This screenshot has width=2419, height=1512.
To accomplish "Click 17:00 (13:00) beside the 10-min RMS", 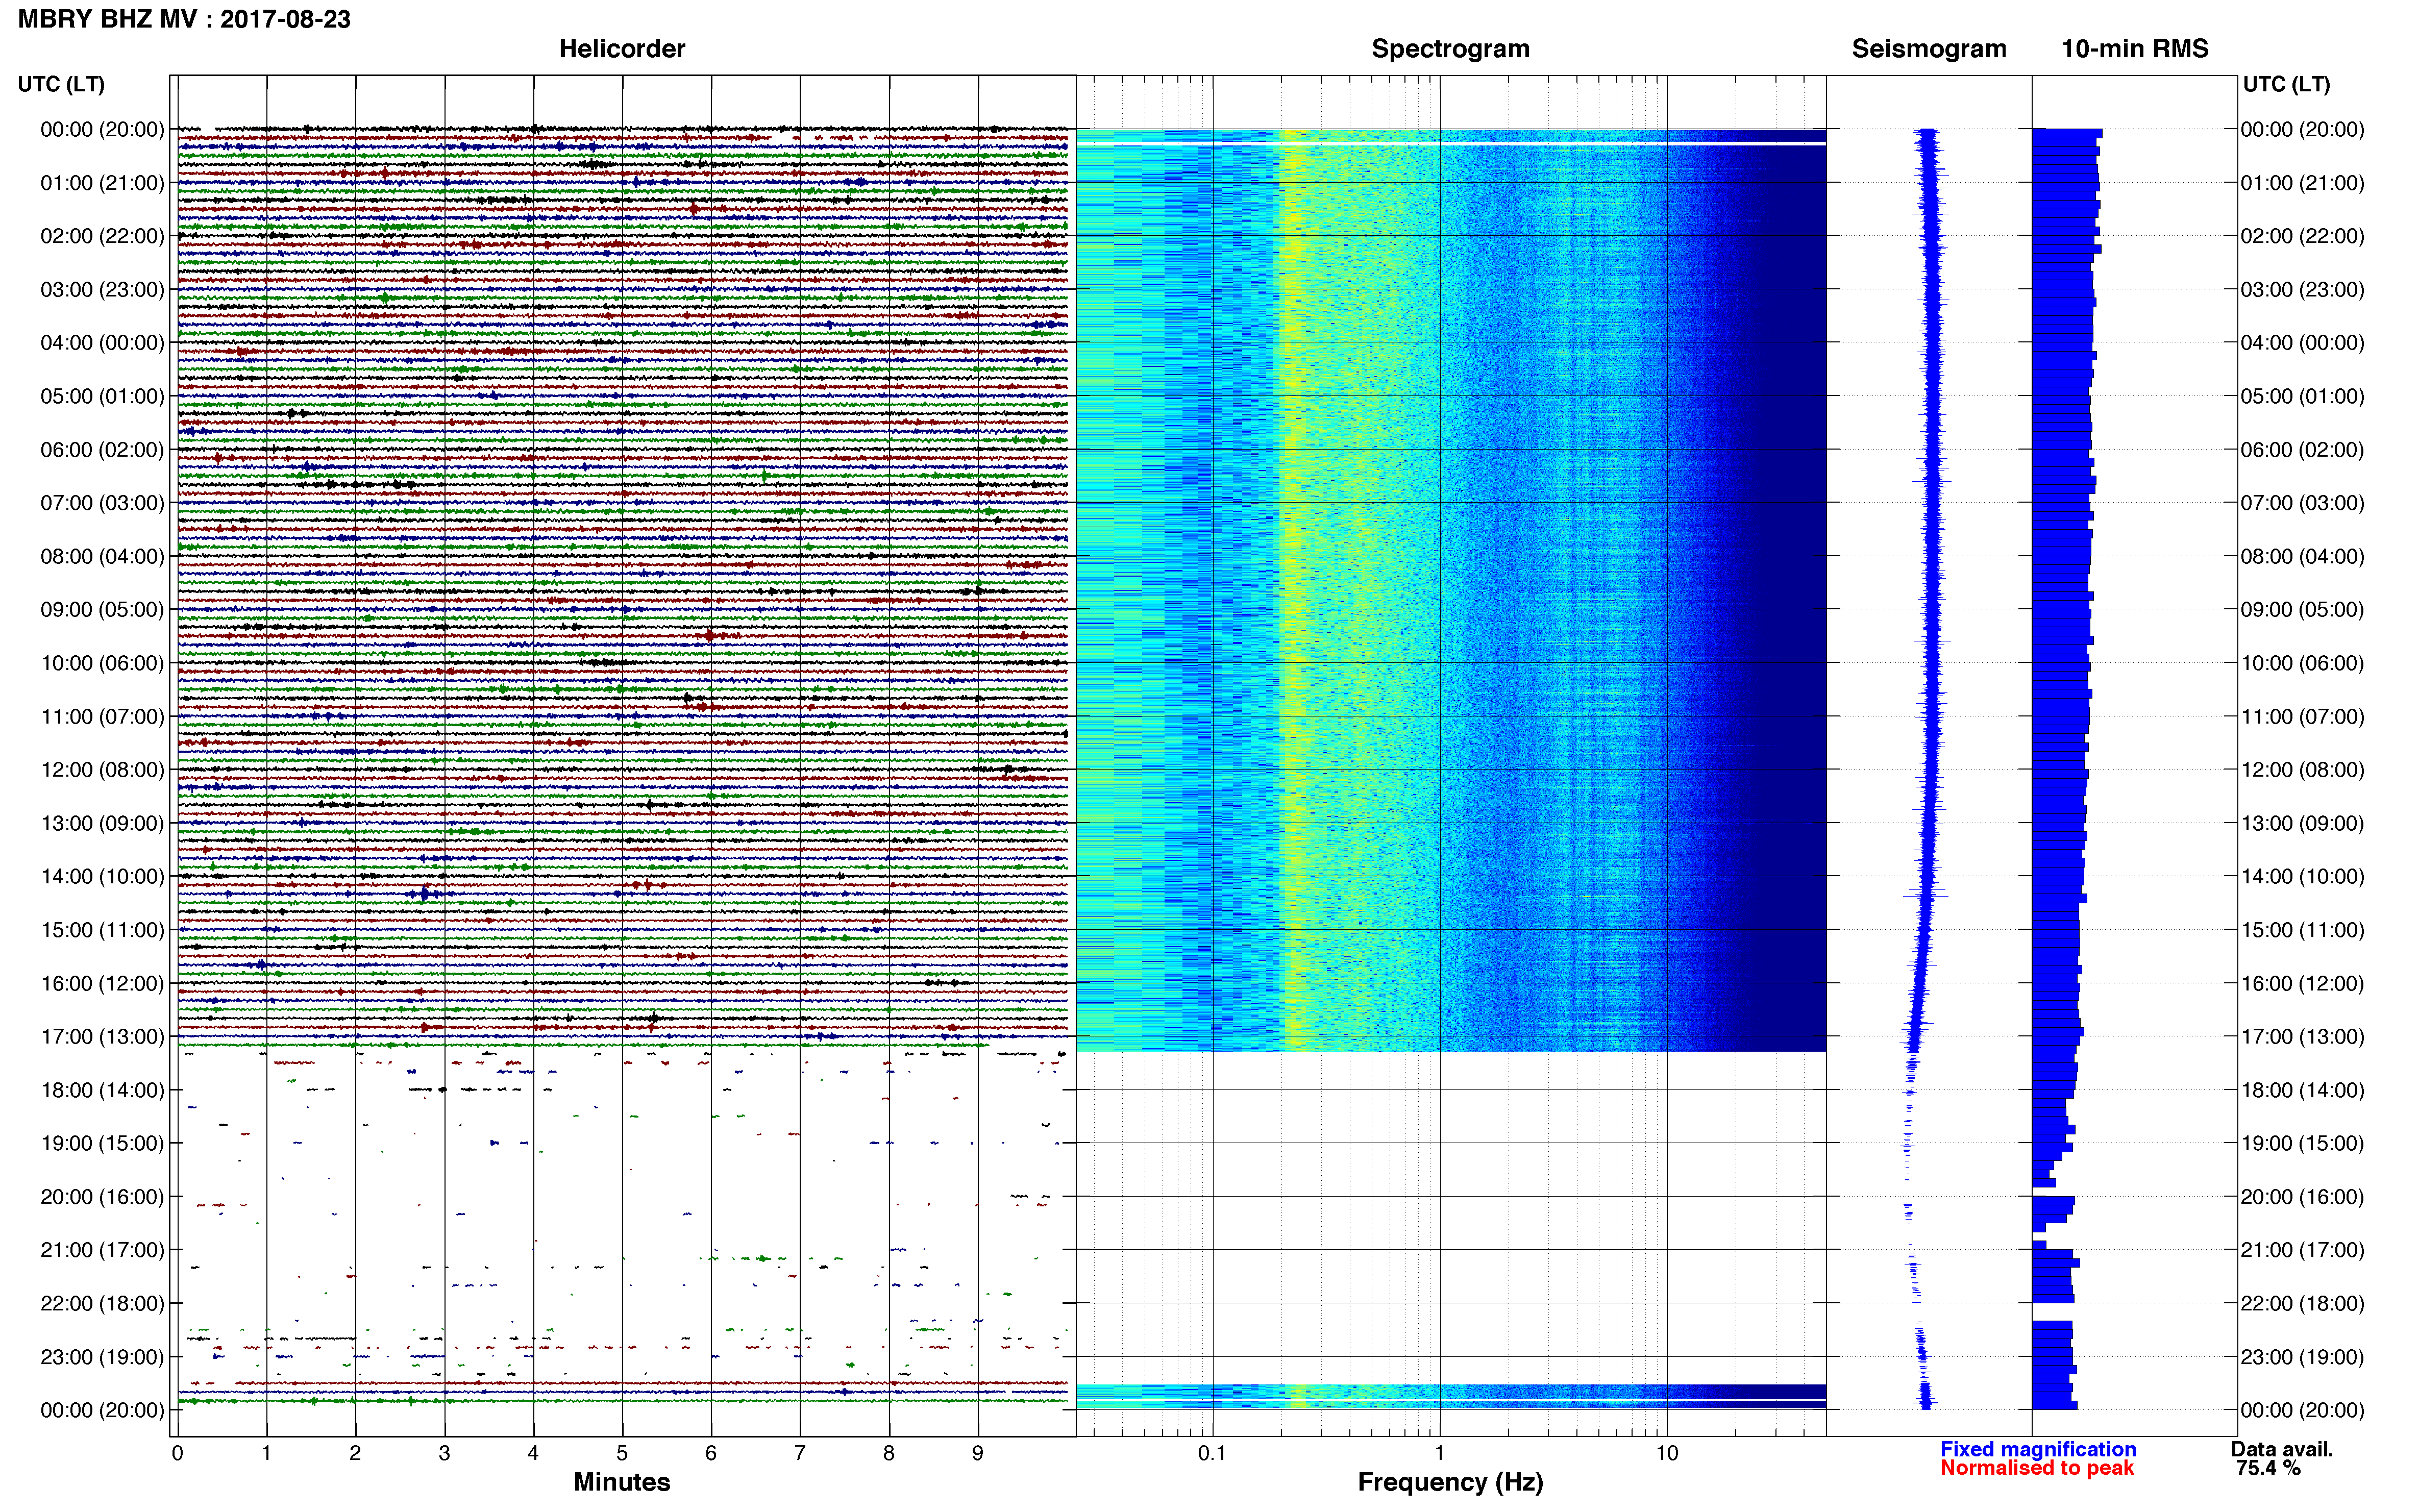I will click(x=2302, y=1037).
